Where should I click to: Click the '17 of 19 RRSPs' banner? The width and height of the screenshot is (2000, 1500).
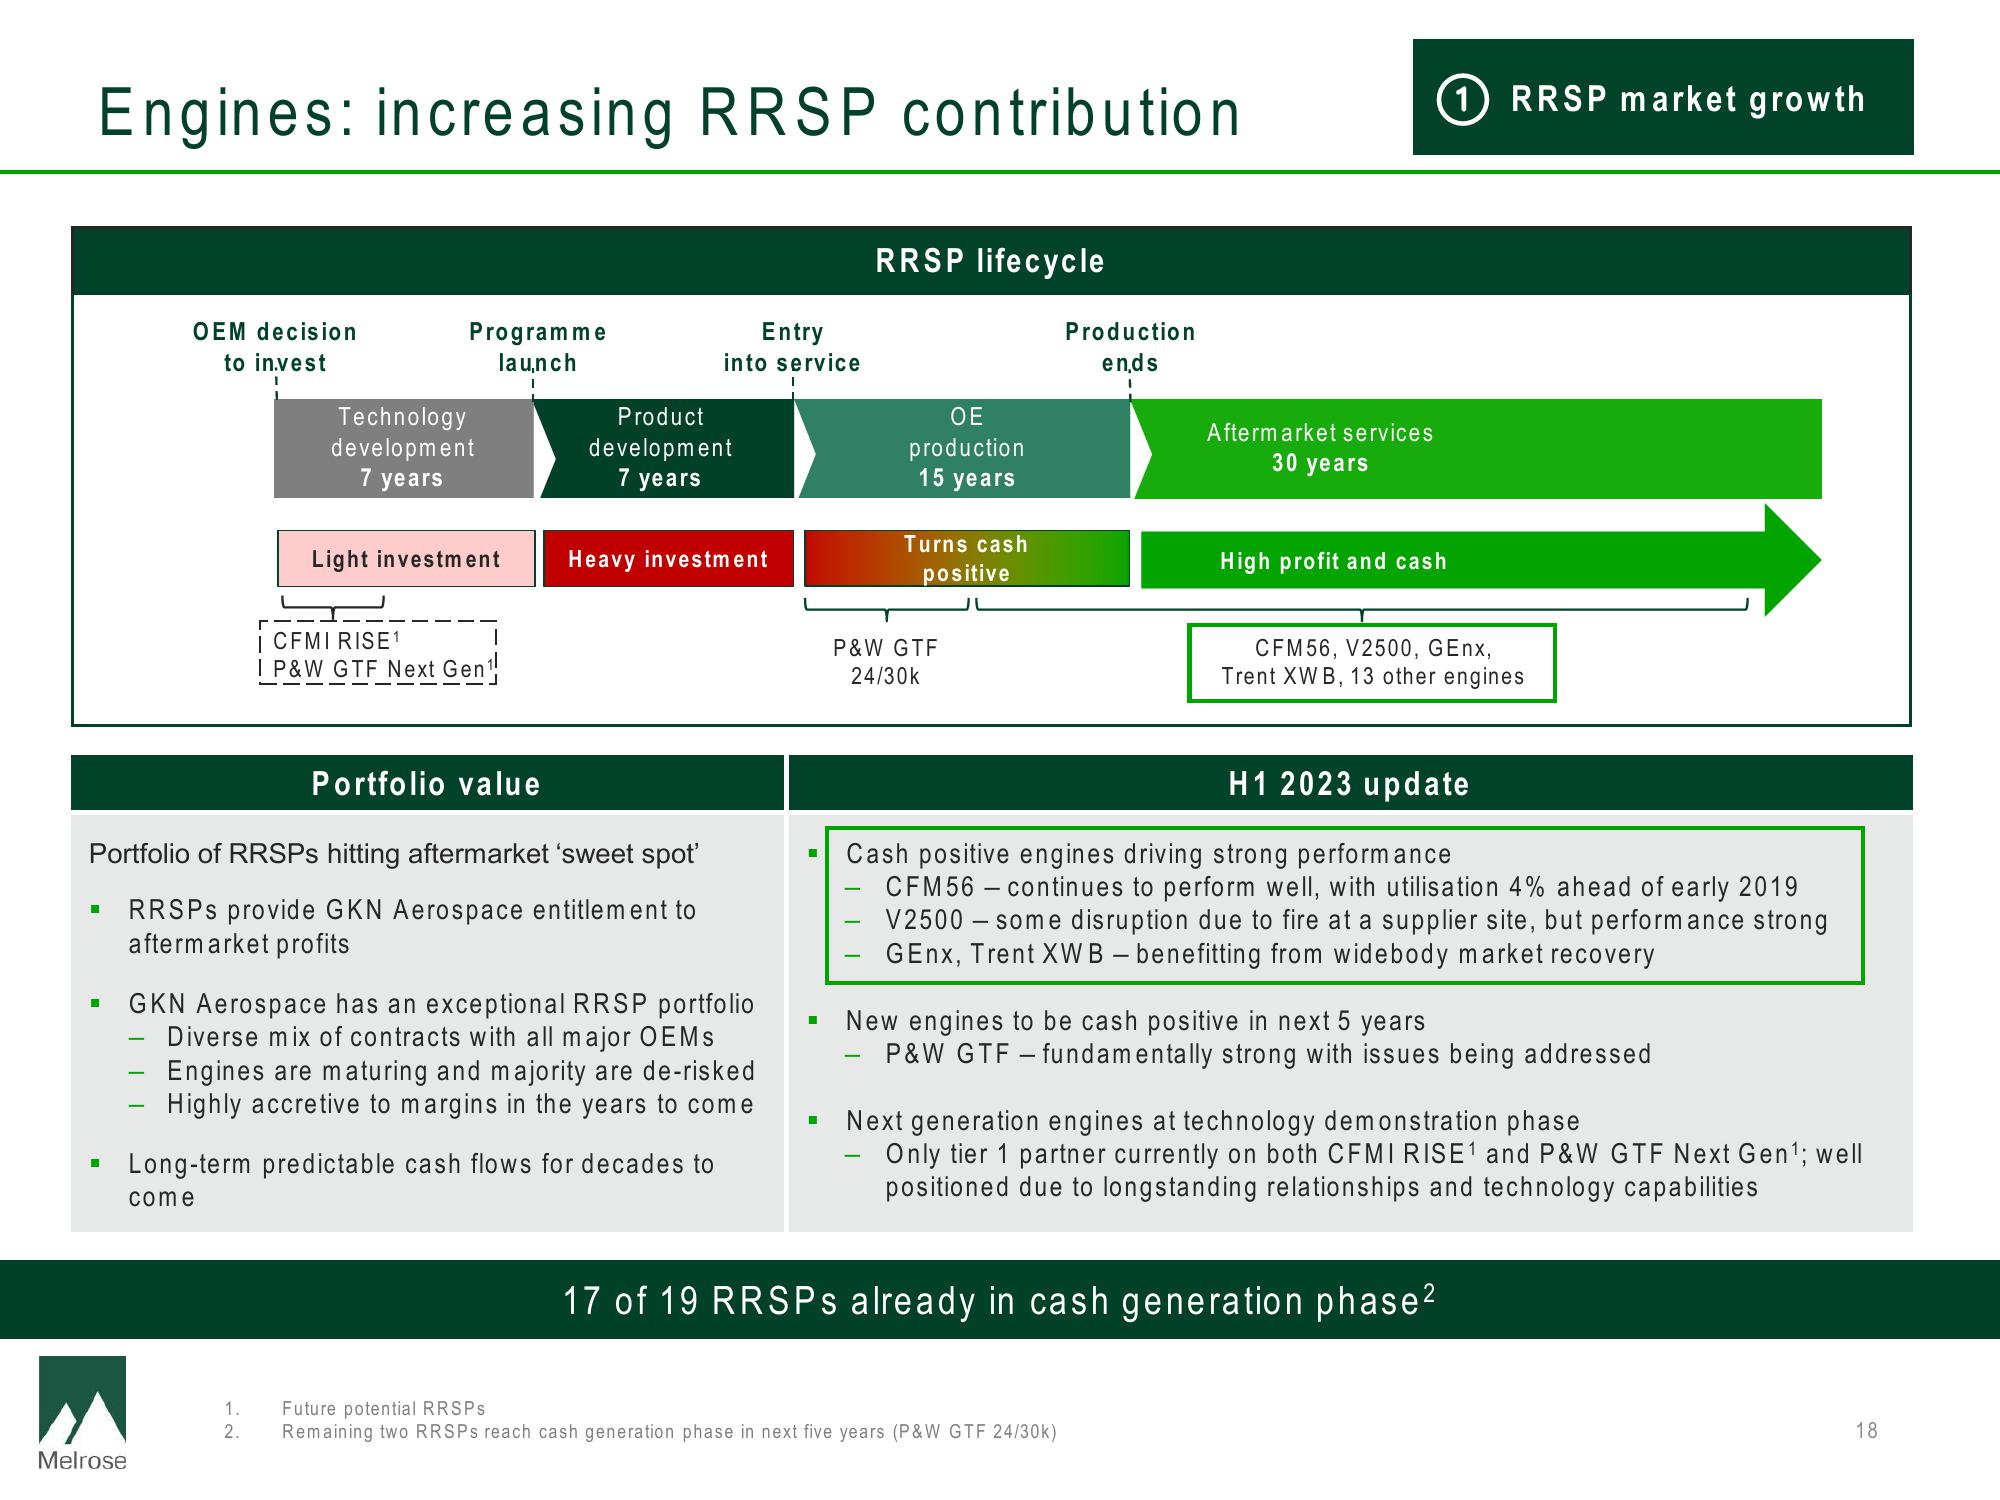pyautogui.click(x=1000, y=1300)
